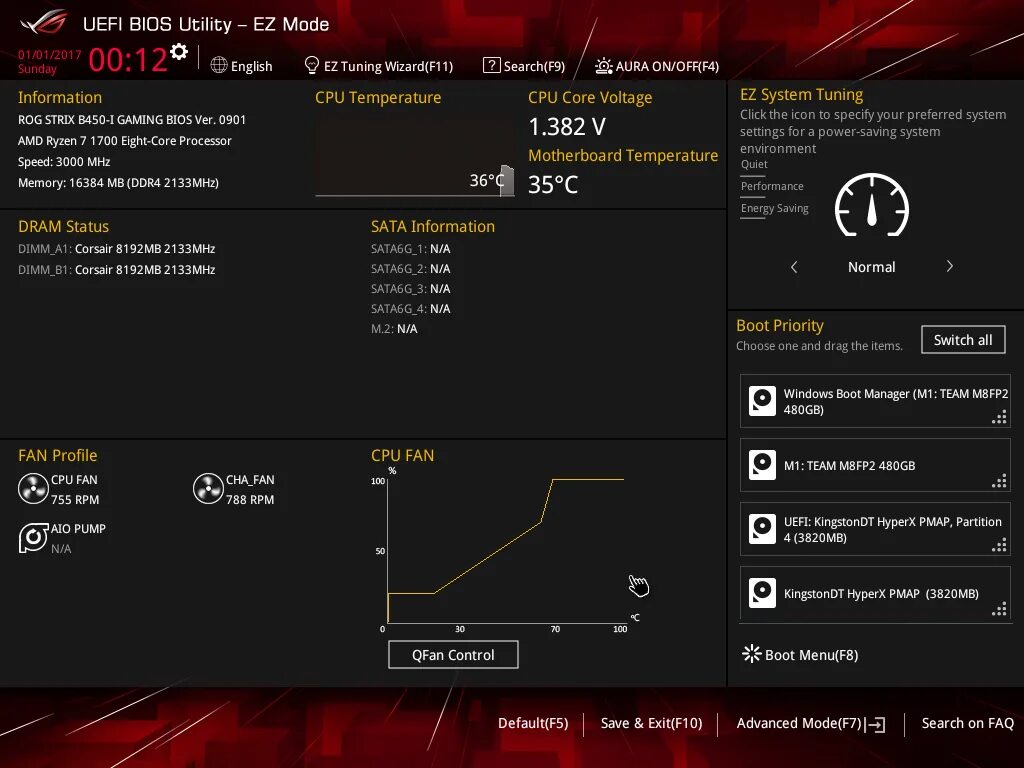Click the 755 RPM CPU fan speed
This screenshot has height=768, width=1024.
(75, 500)
